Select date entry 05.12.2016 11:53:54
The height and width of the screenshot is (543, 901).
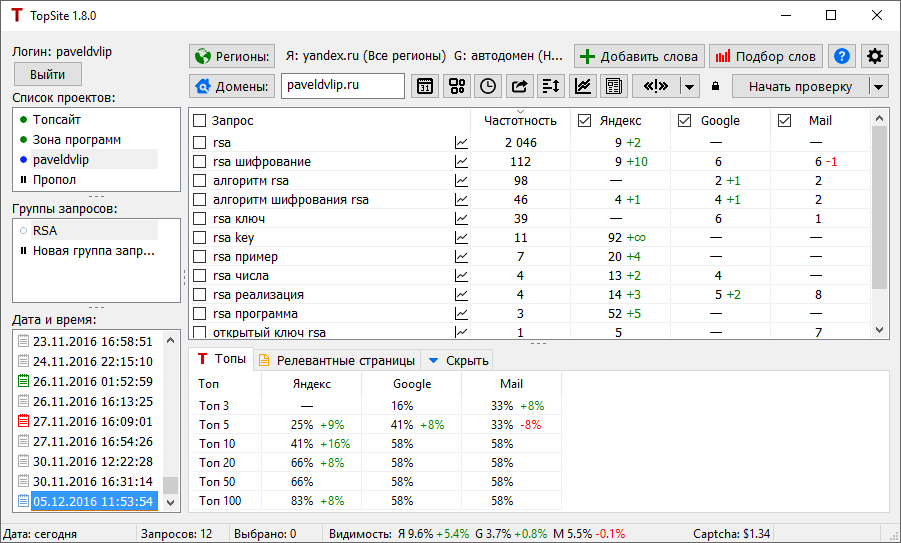click(93, 501)
